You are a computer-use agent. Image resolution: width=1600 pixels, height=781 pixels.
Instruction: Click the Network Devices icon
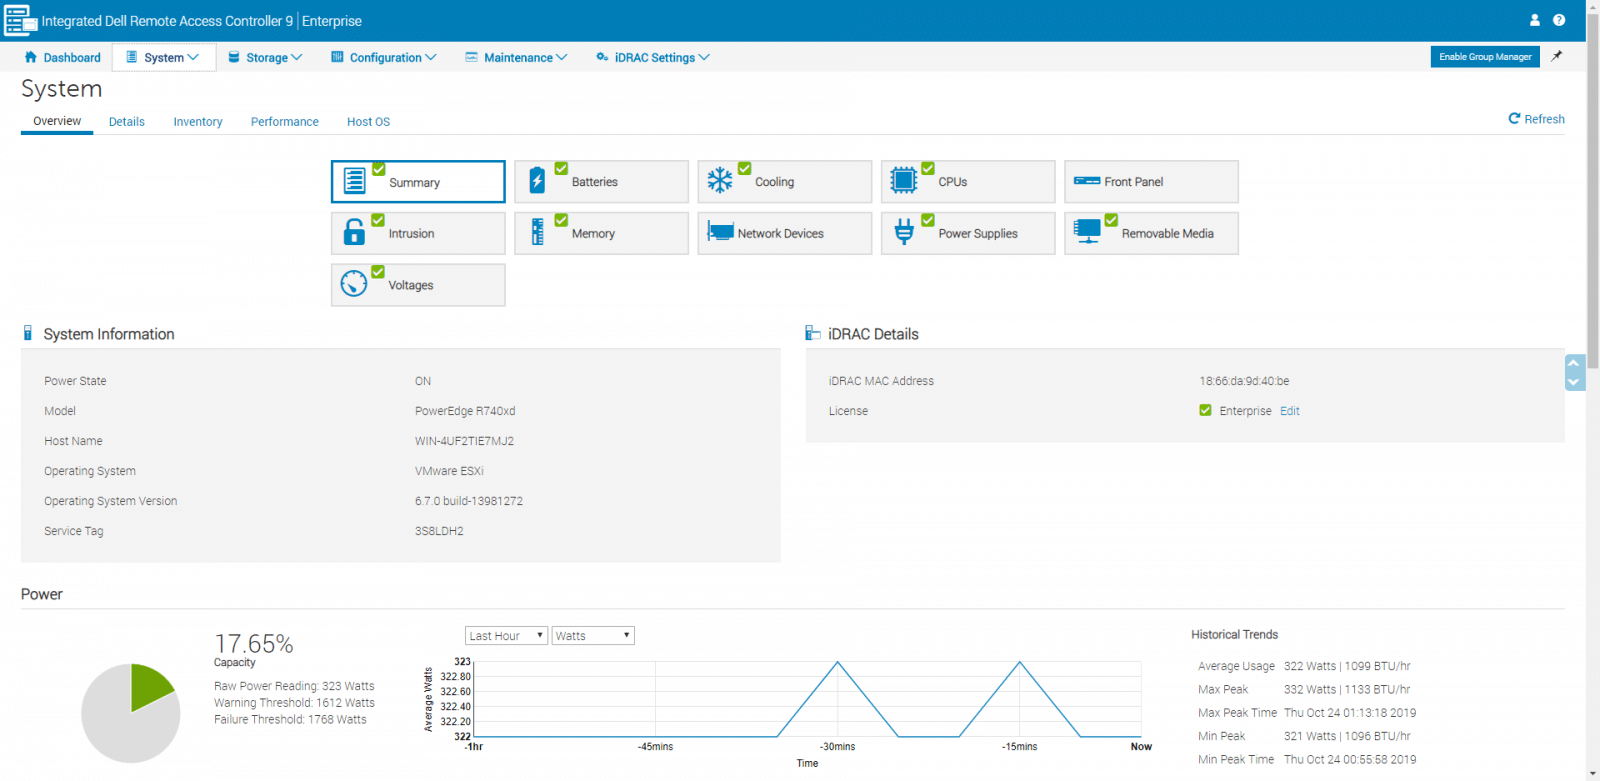point(720,232)
